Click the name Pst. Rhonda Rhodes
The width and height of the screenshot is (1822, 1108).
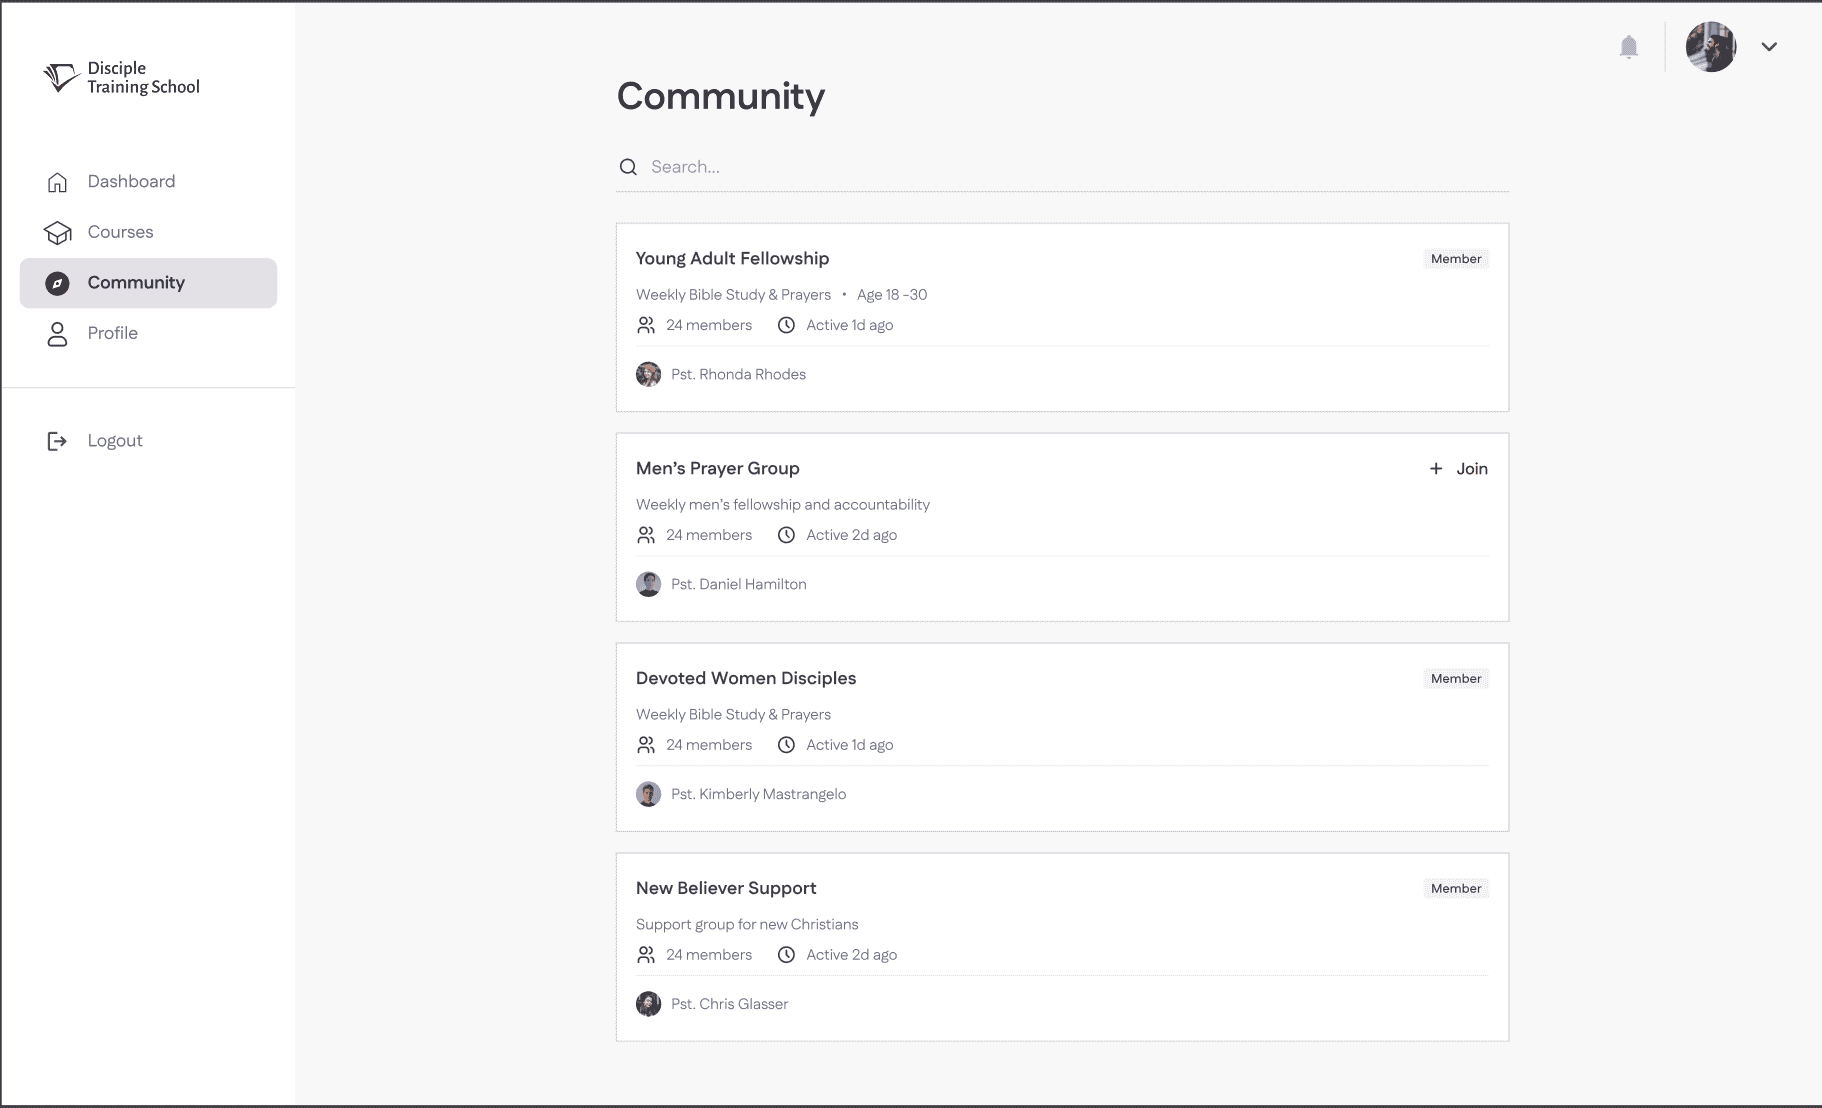[738, 375]
